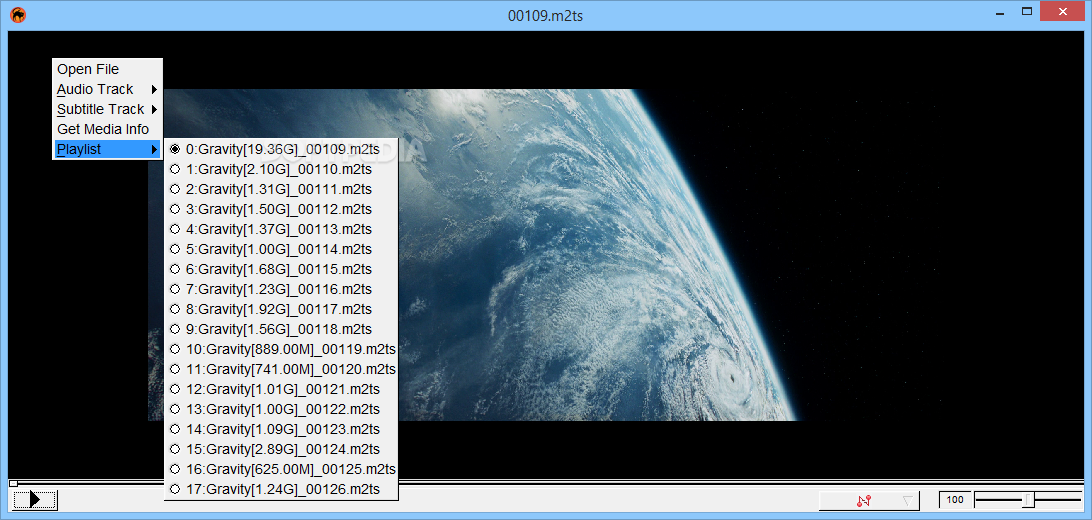Select playlist item 5:Gravity[1.00G]_00114.m2ts
The width and height of the screenshot is (1092, 520).
coord(281,249)
